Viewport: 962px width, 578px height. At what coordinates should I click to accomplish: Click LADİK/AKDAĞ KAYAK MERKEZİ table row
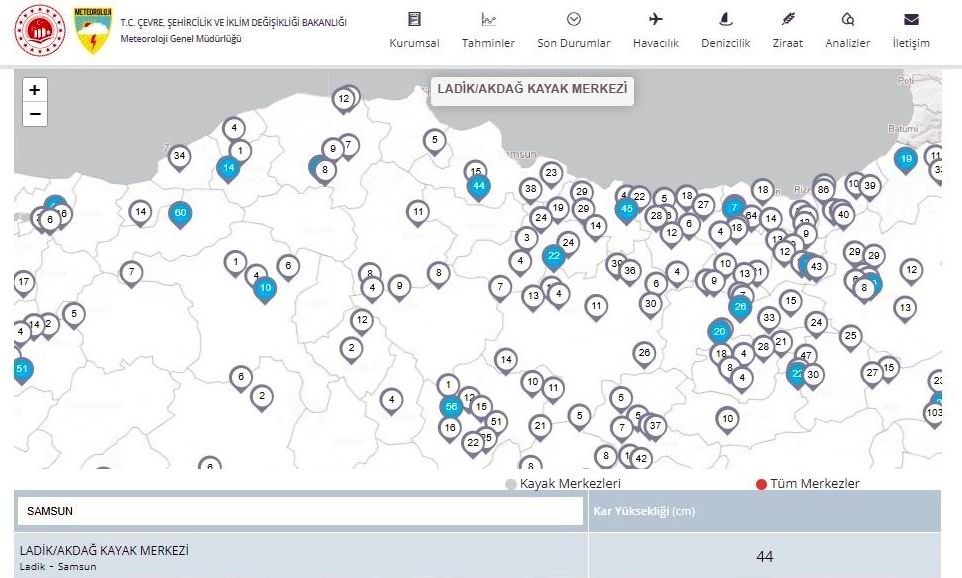300,557
